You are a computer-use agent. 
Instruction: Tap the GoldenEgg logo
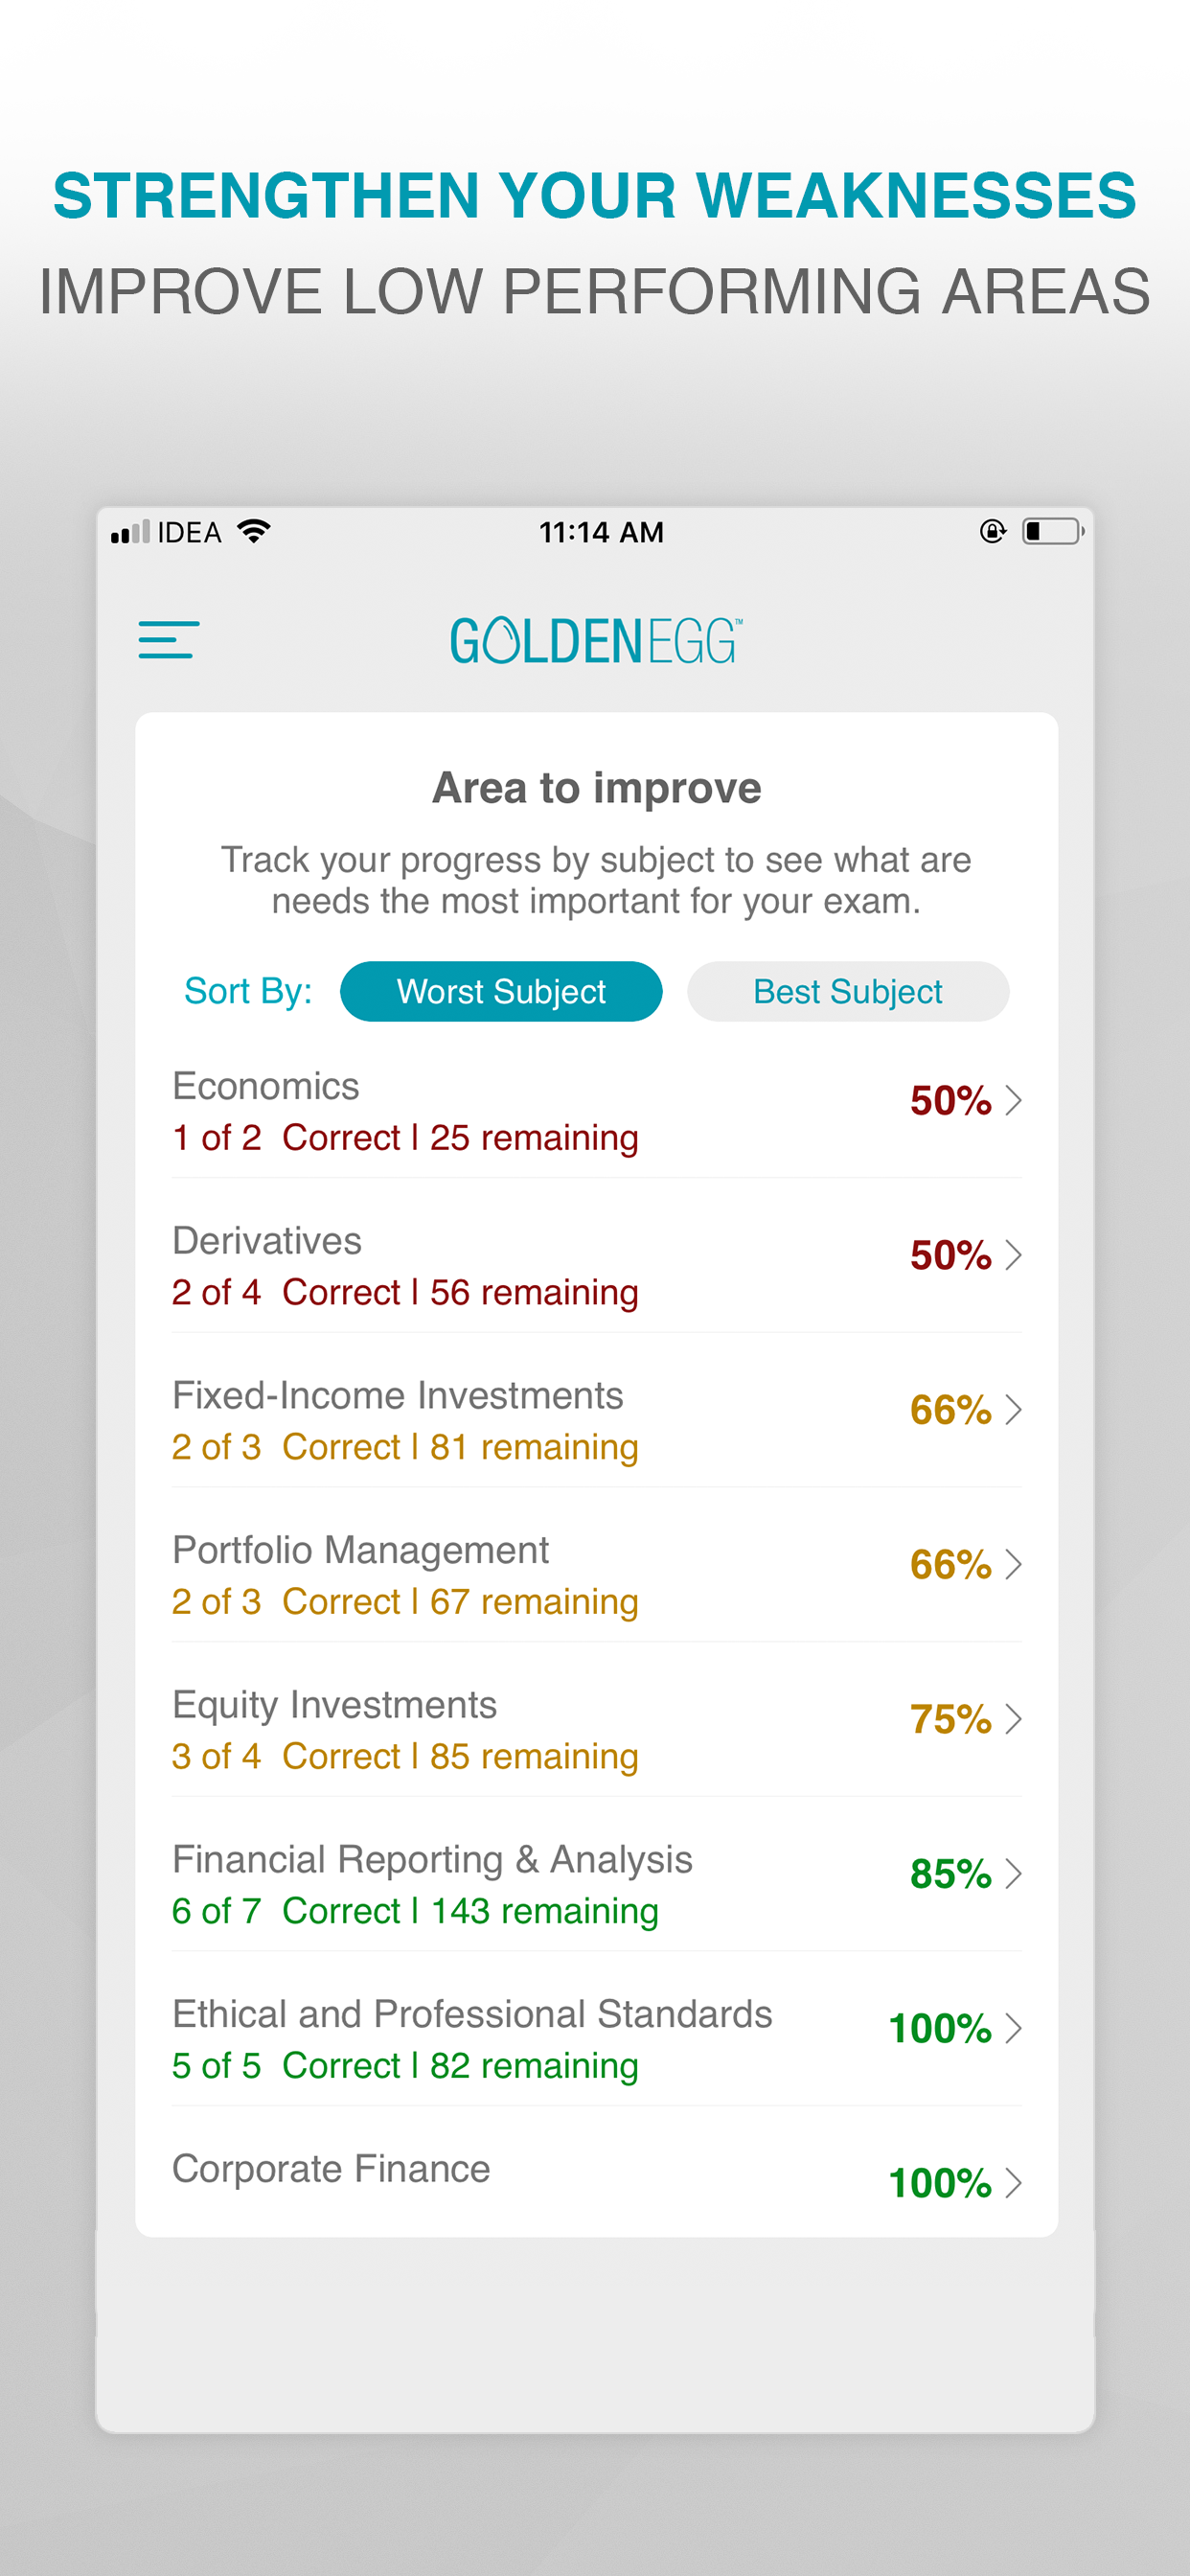596,641
